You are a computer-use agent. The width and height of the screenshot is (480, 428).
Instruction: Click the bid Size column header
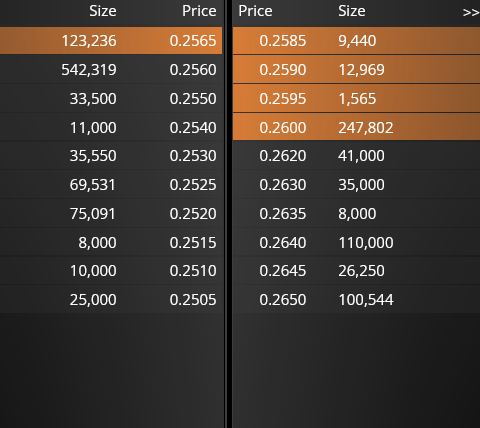(103, 11)
